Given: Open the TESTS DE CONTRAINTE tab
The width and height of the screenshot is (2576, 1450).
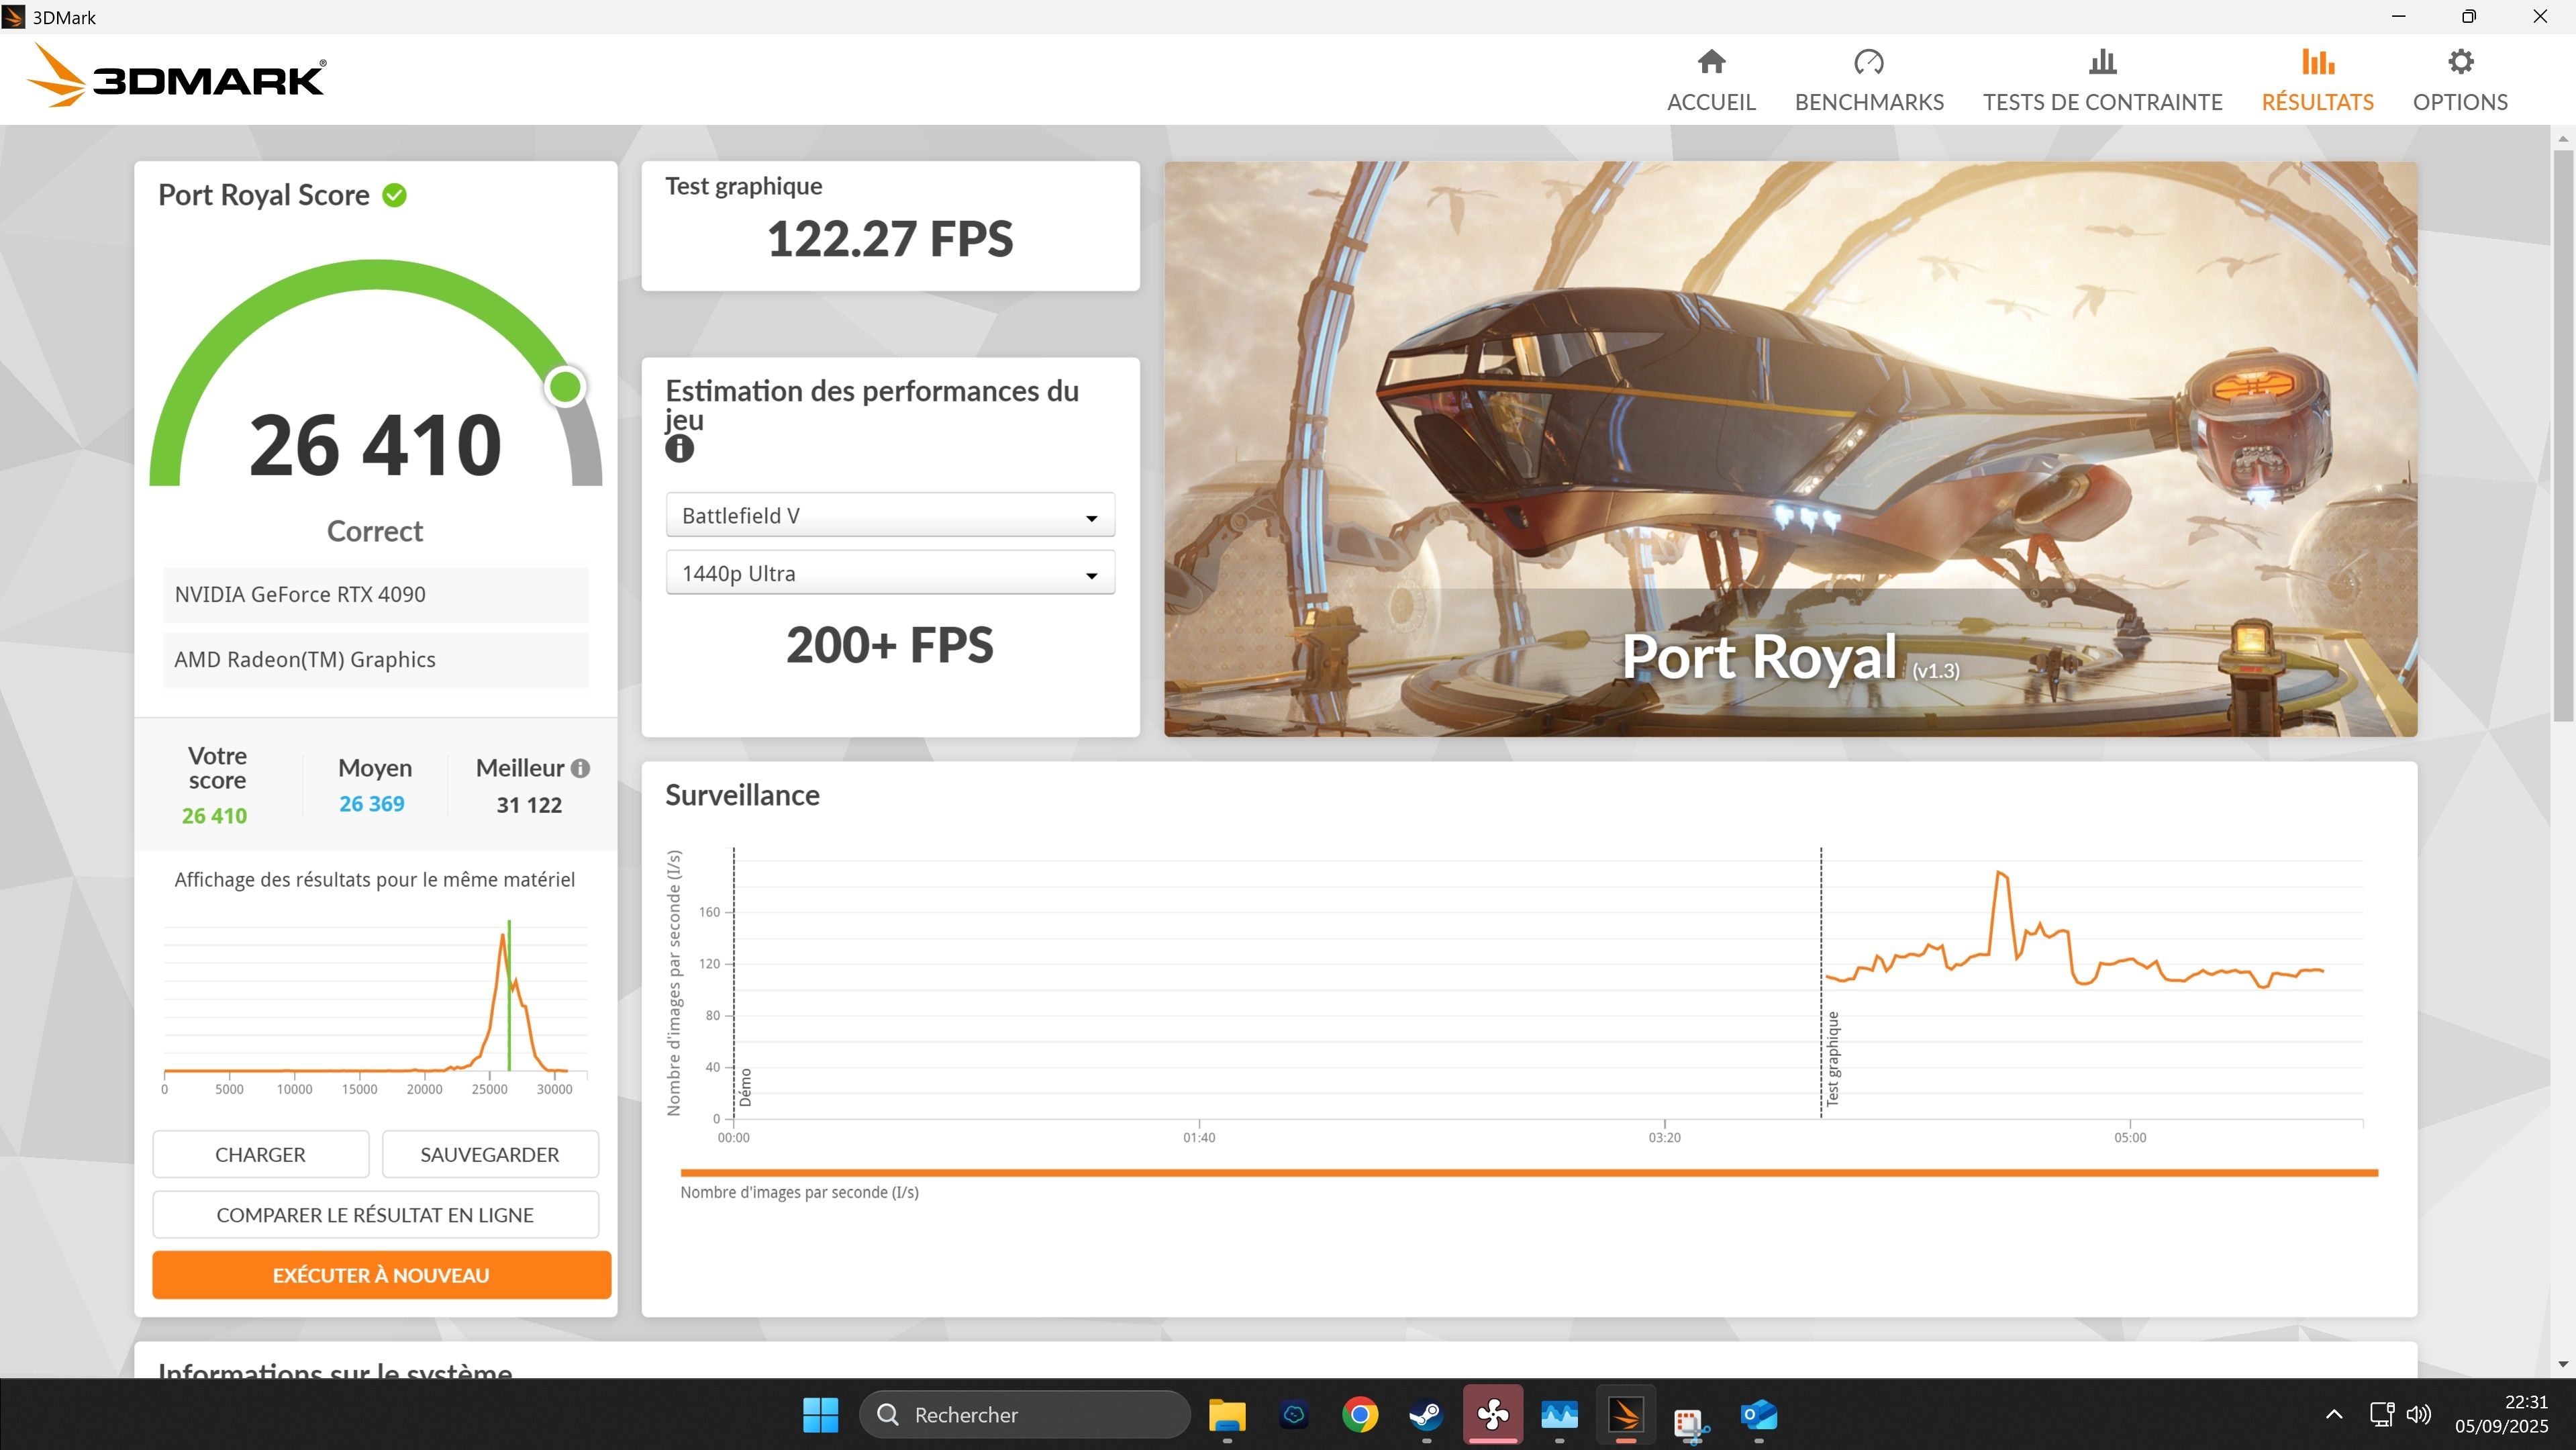Looking at the screenshot, I should (2102, 81).
